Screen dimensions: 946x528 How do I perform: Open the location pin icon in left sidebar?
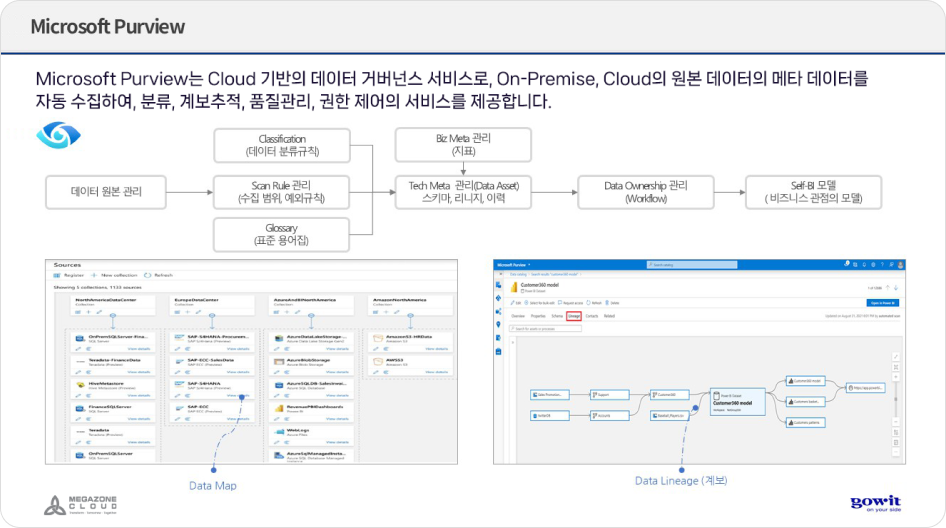(x=498, y=325)
